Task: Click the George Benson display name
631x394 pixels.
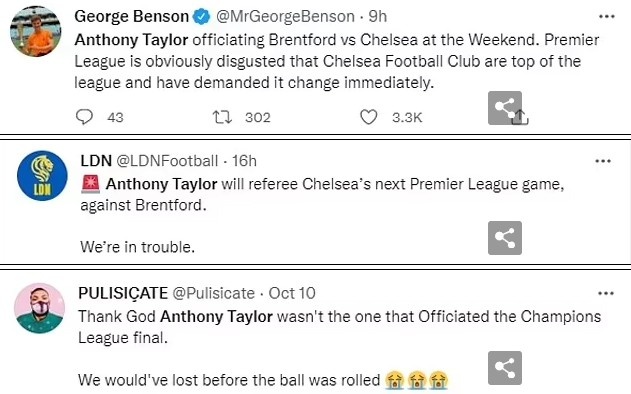Action: 132,17
